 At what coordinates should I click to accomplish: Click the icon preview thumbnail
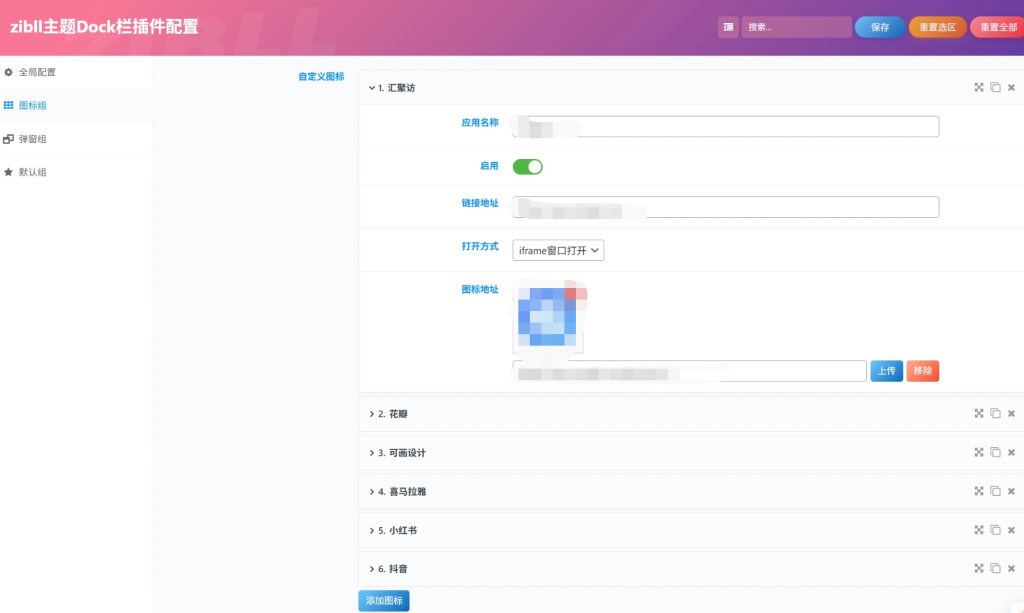[548, 317]
